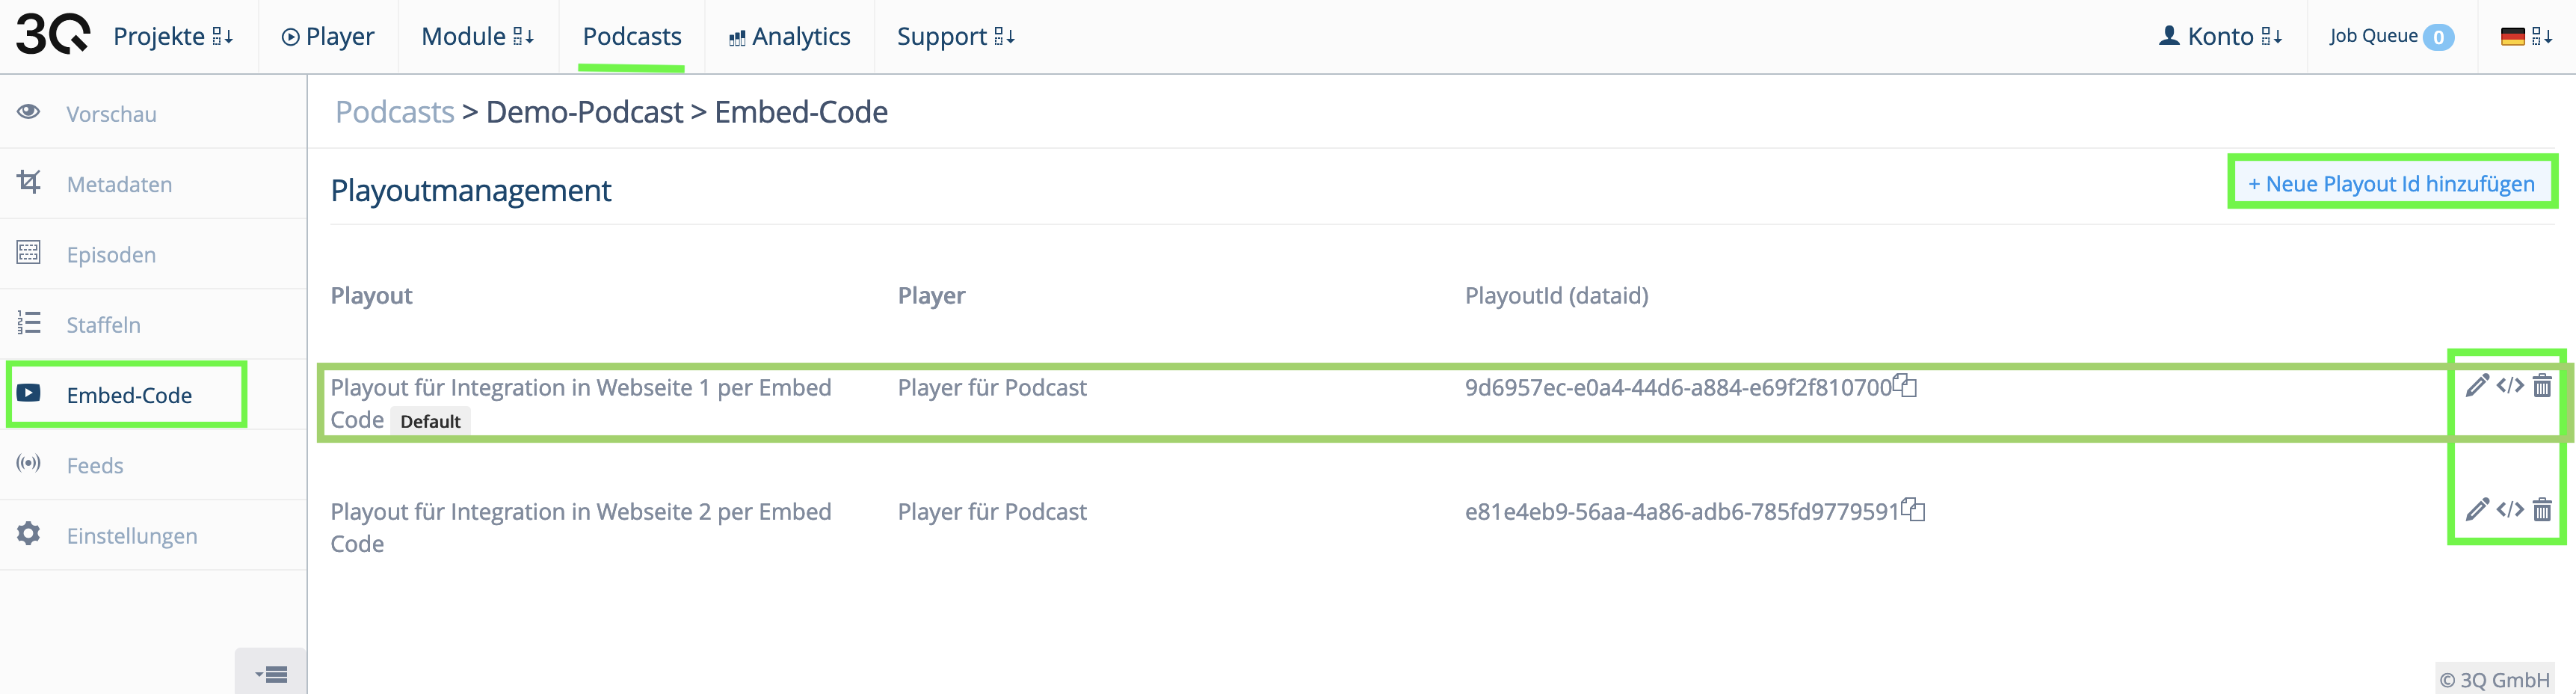Open the Job Queue indicator
The width and height of the screenshot is (2576, 694).
2391,36
